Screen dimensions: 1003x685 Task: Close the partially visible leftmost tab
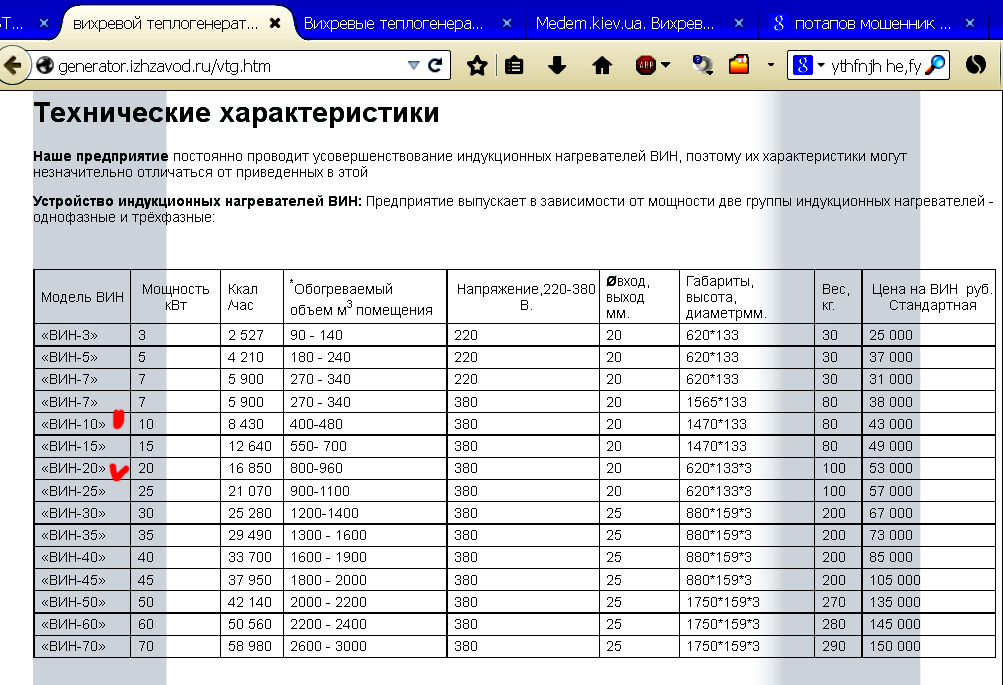coord(44,24)
